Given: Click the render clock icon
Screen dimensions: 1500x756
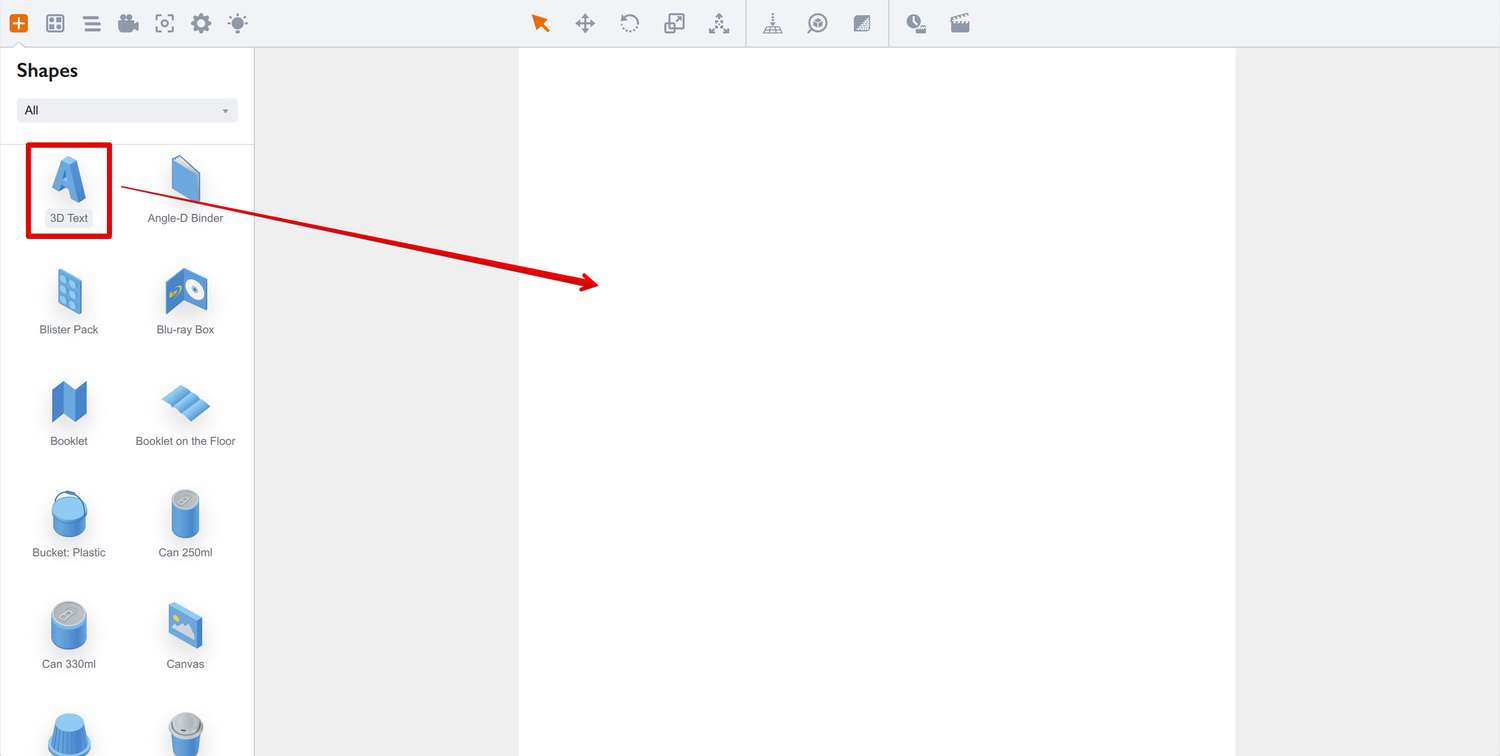Looking at the screenshot, I should coord(916,23).
